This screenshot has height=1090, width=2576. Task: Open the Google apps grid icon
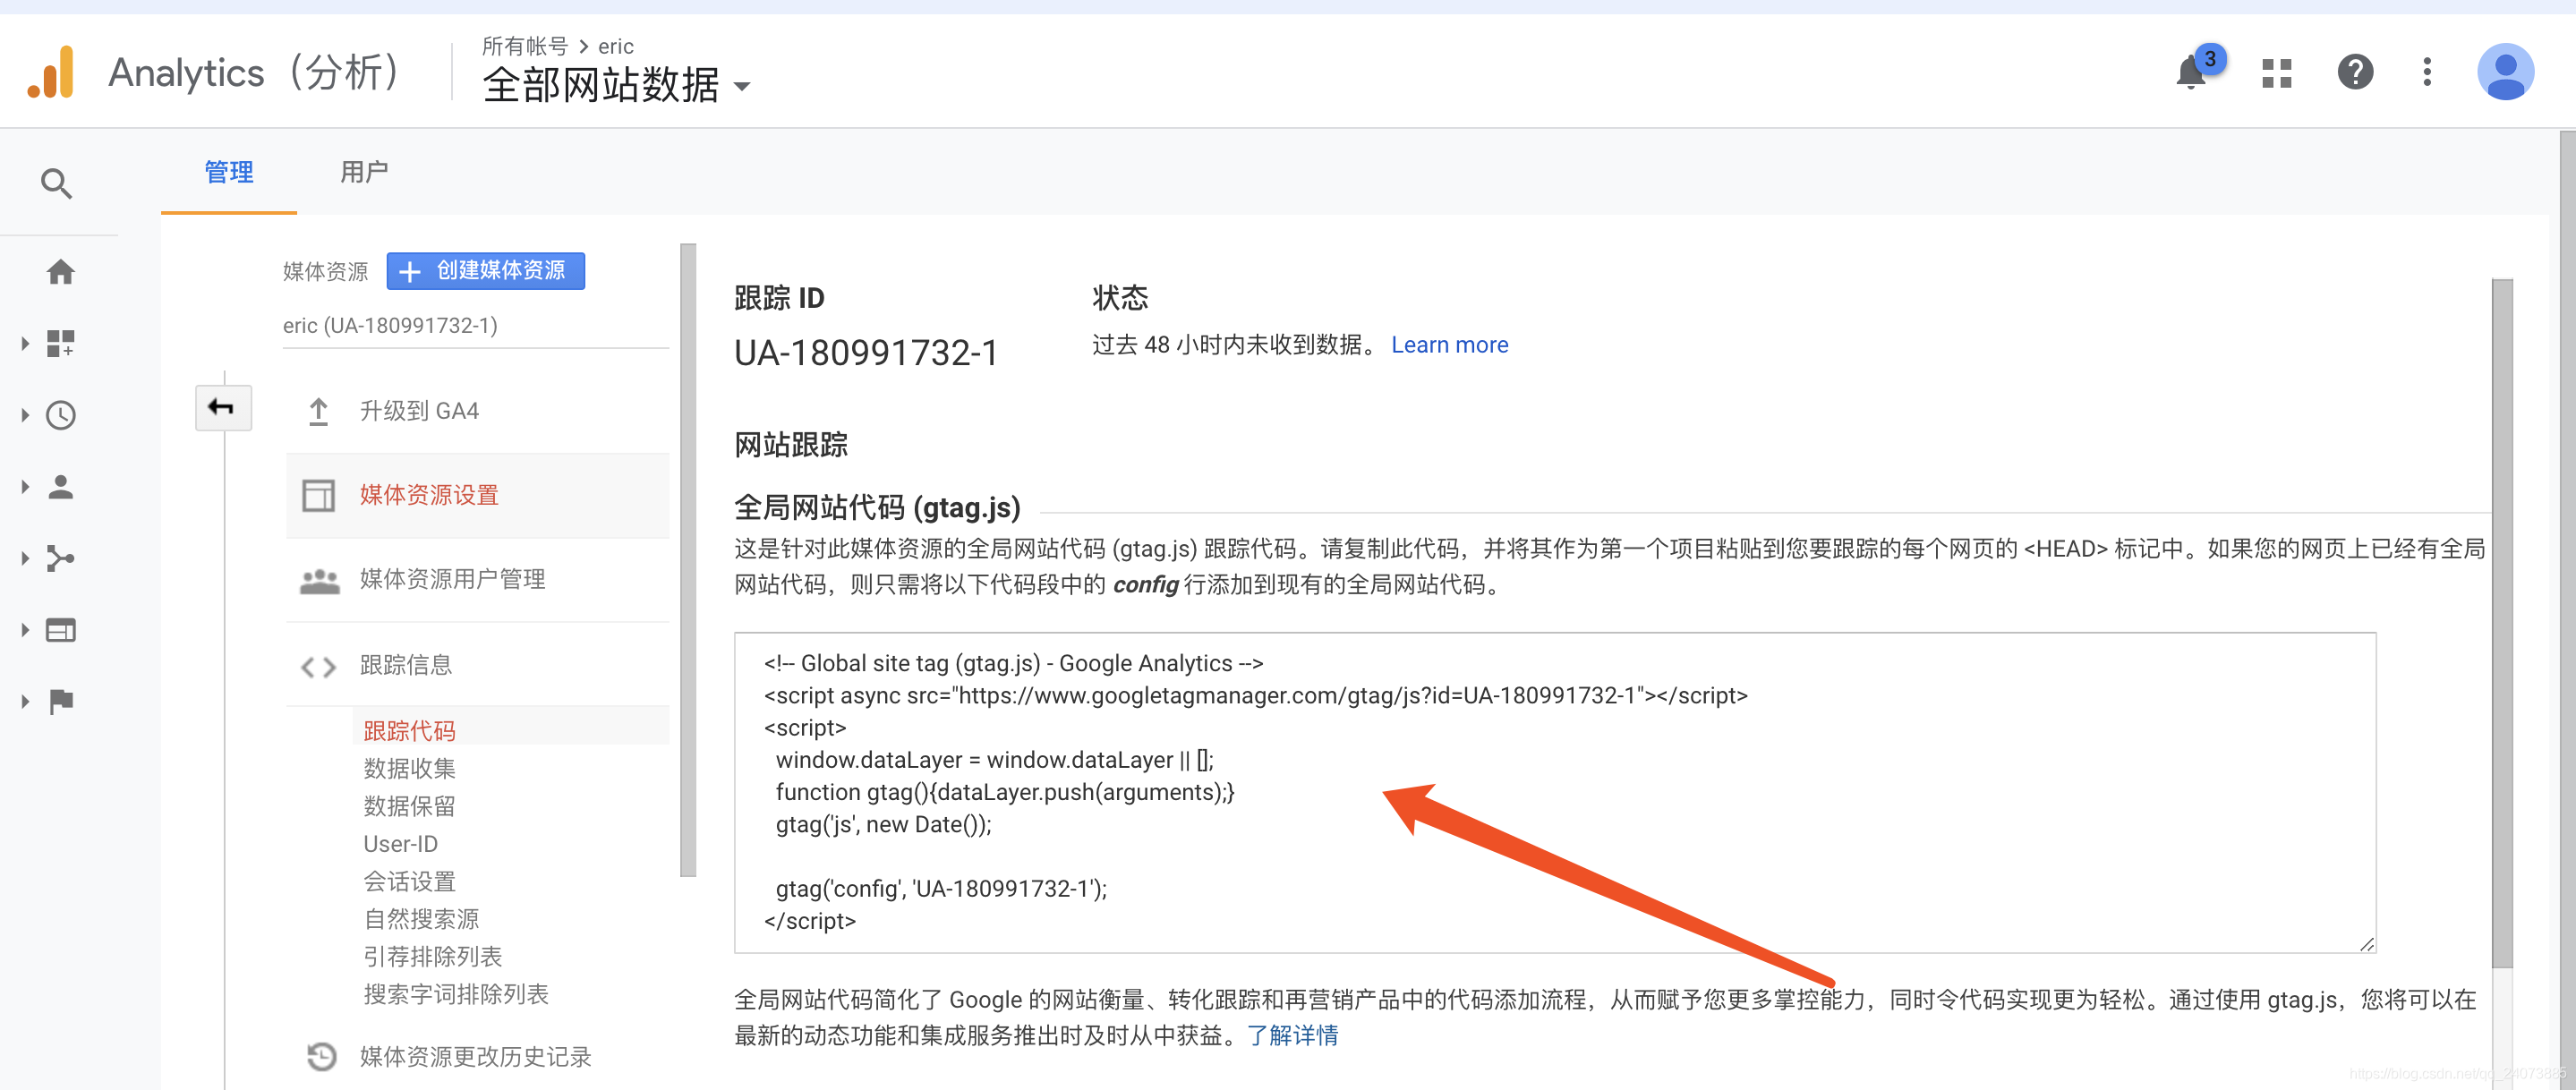[2277, 73]
